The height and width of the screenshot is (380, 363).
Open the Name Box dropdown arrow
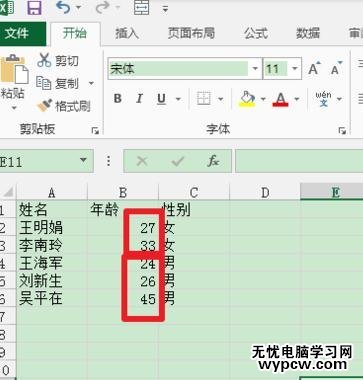coord(83,160)
